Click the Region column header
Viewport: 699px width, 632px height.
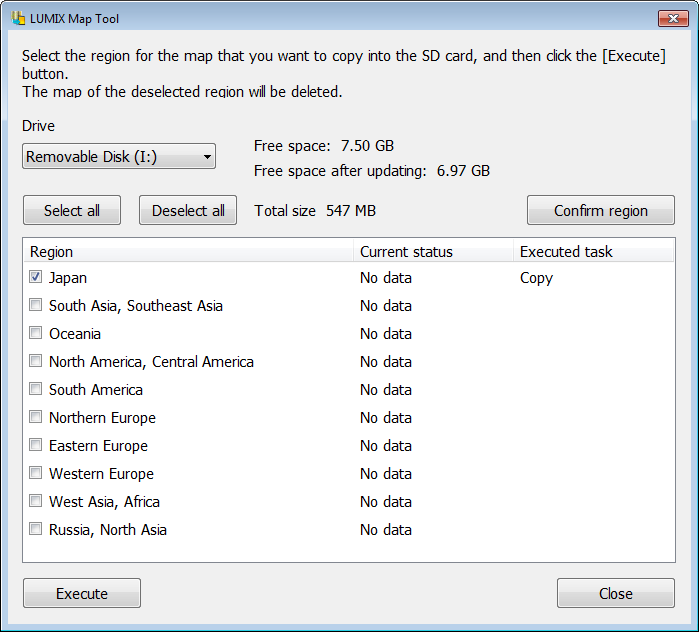tap(188, 251)
